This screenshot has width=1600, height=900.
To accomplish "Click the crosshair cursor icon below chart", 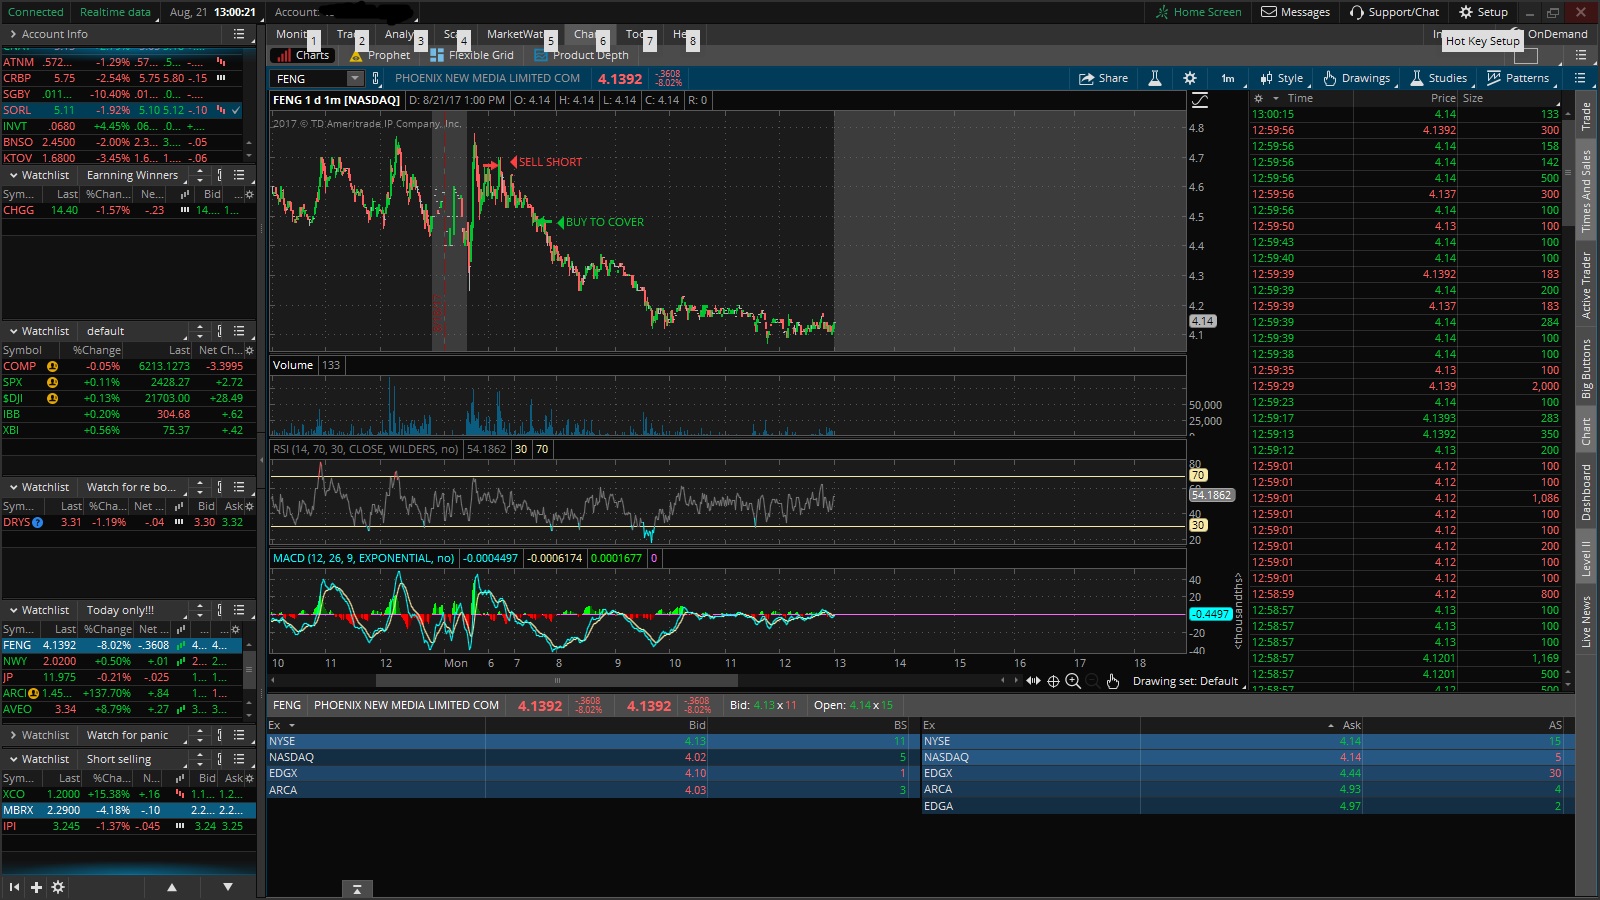I will click(1053, 681).
